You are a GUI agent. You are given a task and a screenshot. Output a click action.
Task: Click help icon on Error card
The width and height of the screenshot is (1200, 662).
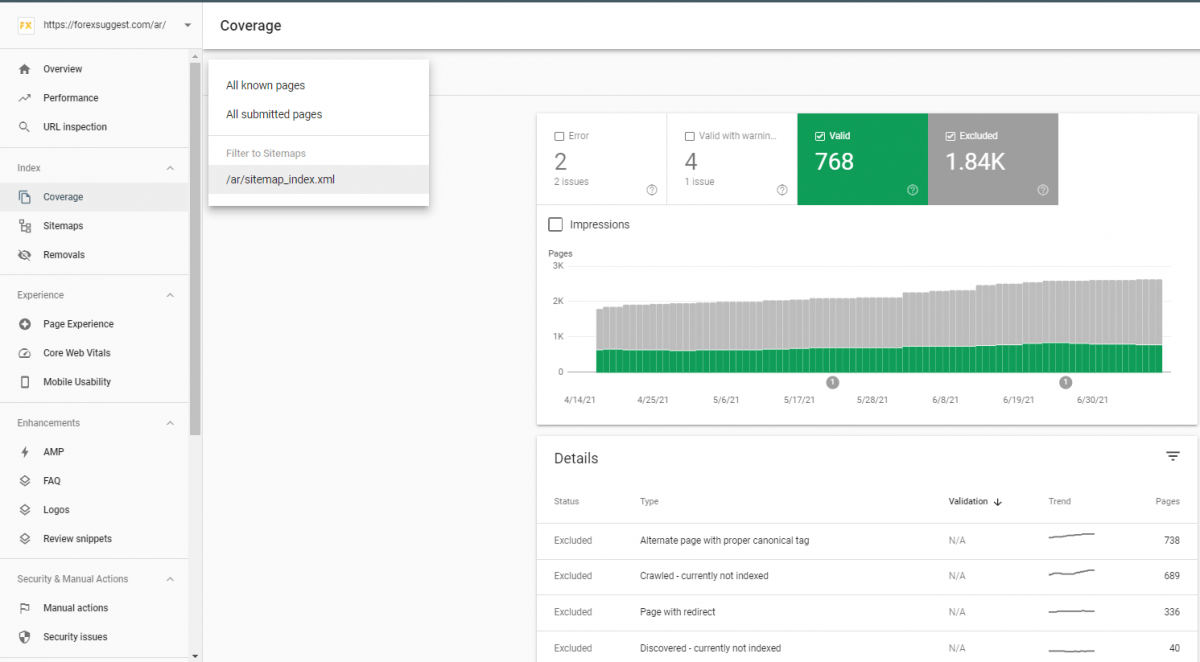click(x=652, y=190)
